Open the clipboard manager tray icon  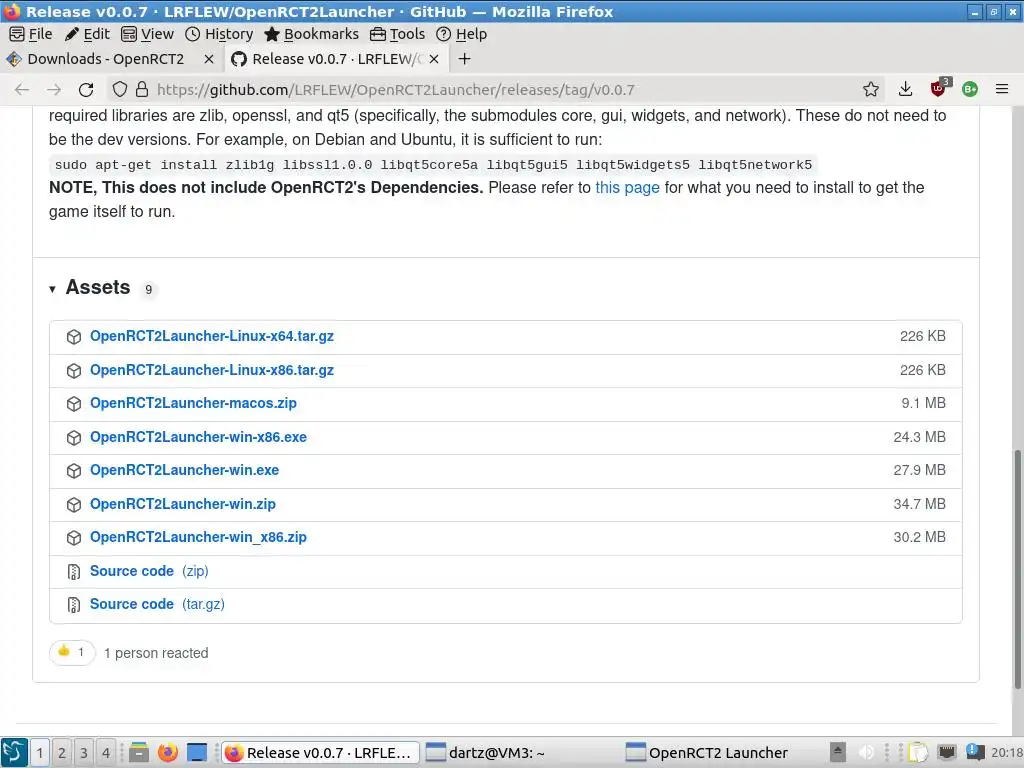tap(918, 753)
